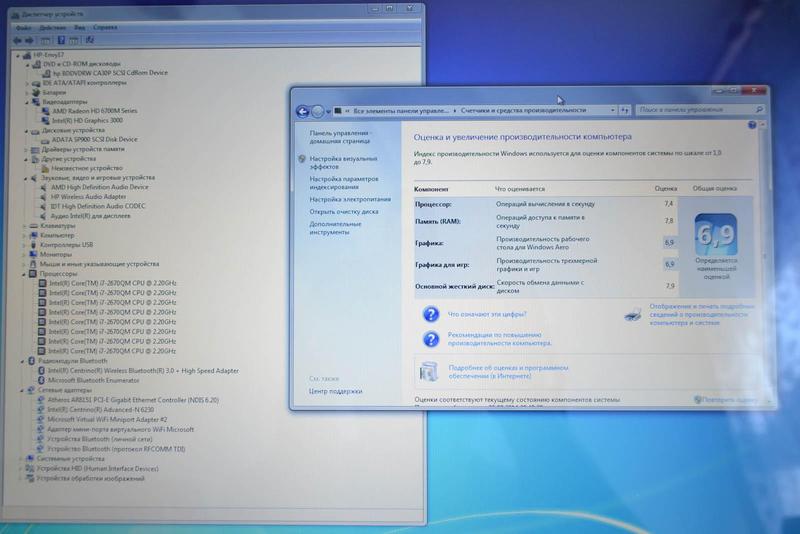Open 'Настройка визуальных эффектов' link

tap(342, 163)
